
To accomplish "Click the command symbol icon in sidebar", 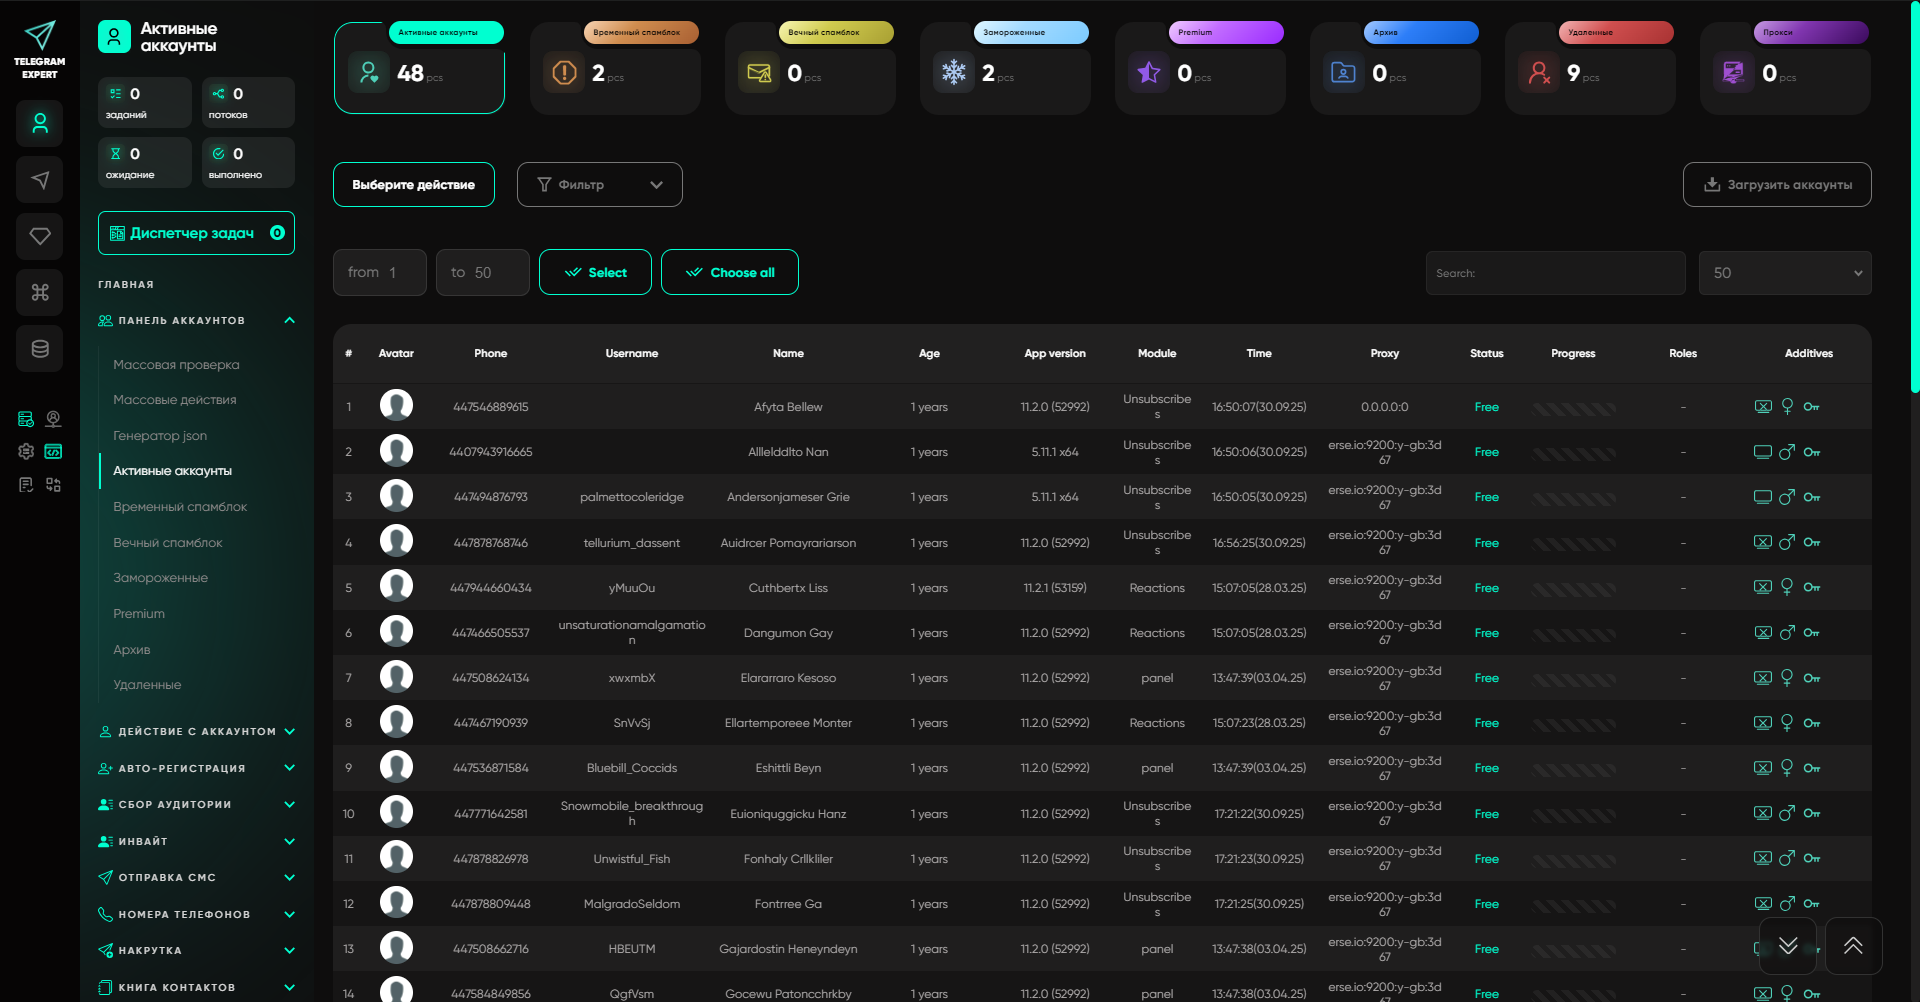I will point(40,292).
